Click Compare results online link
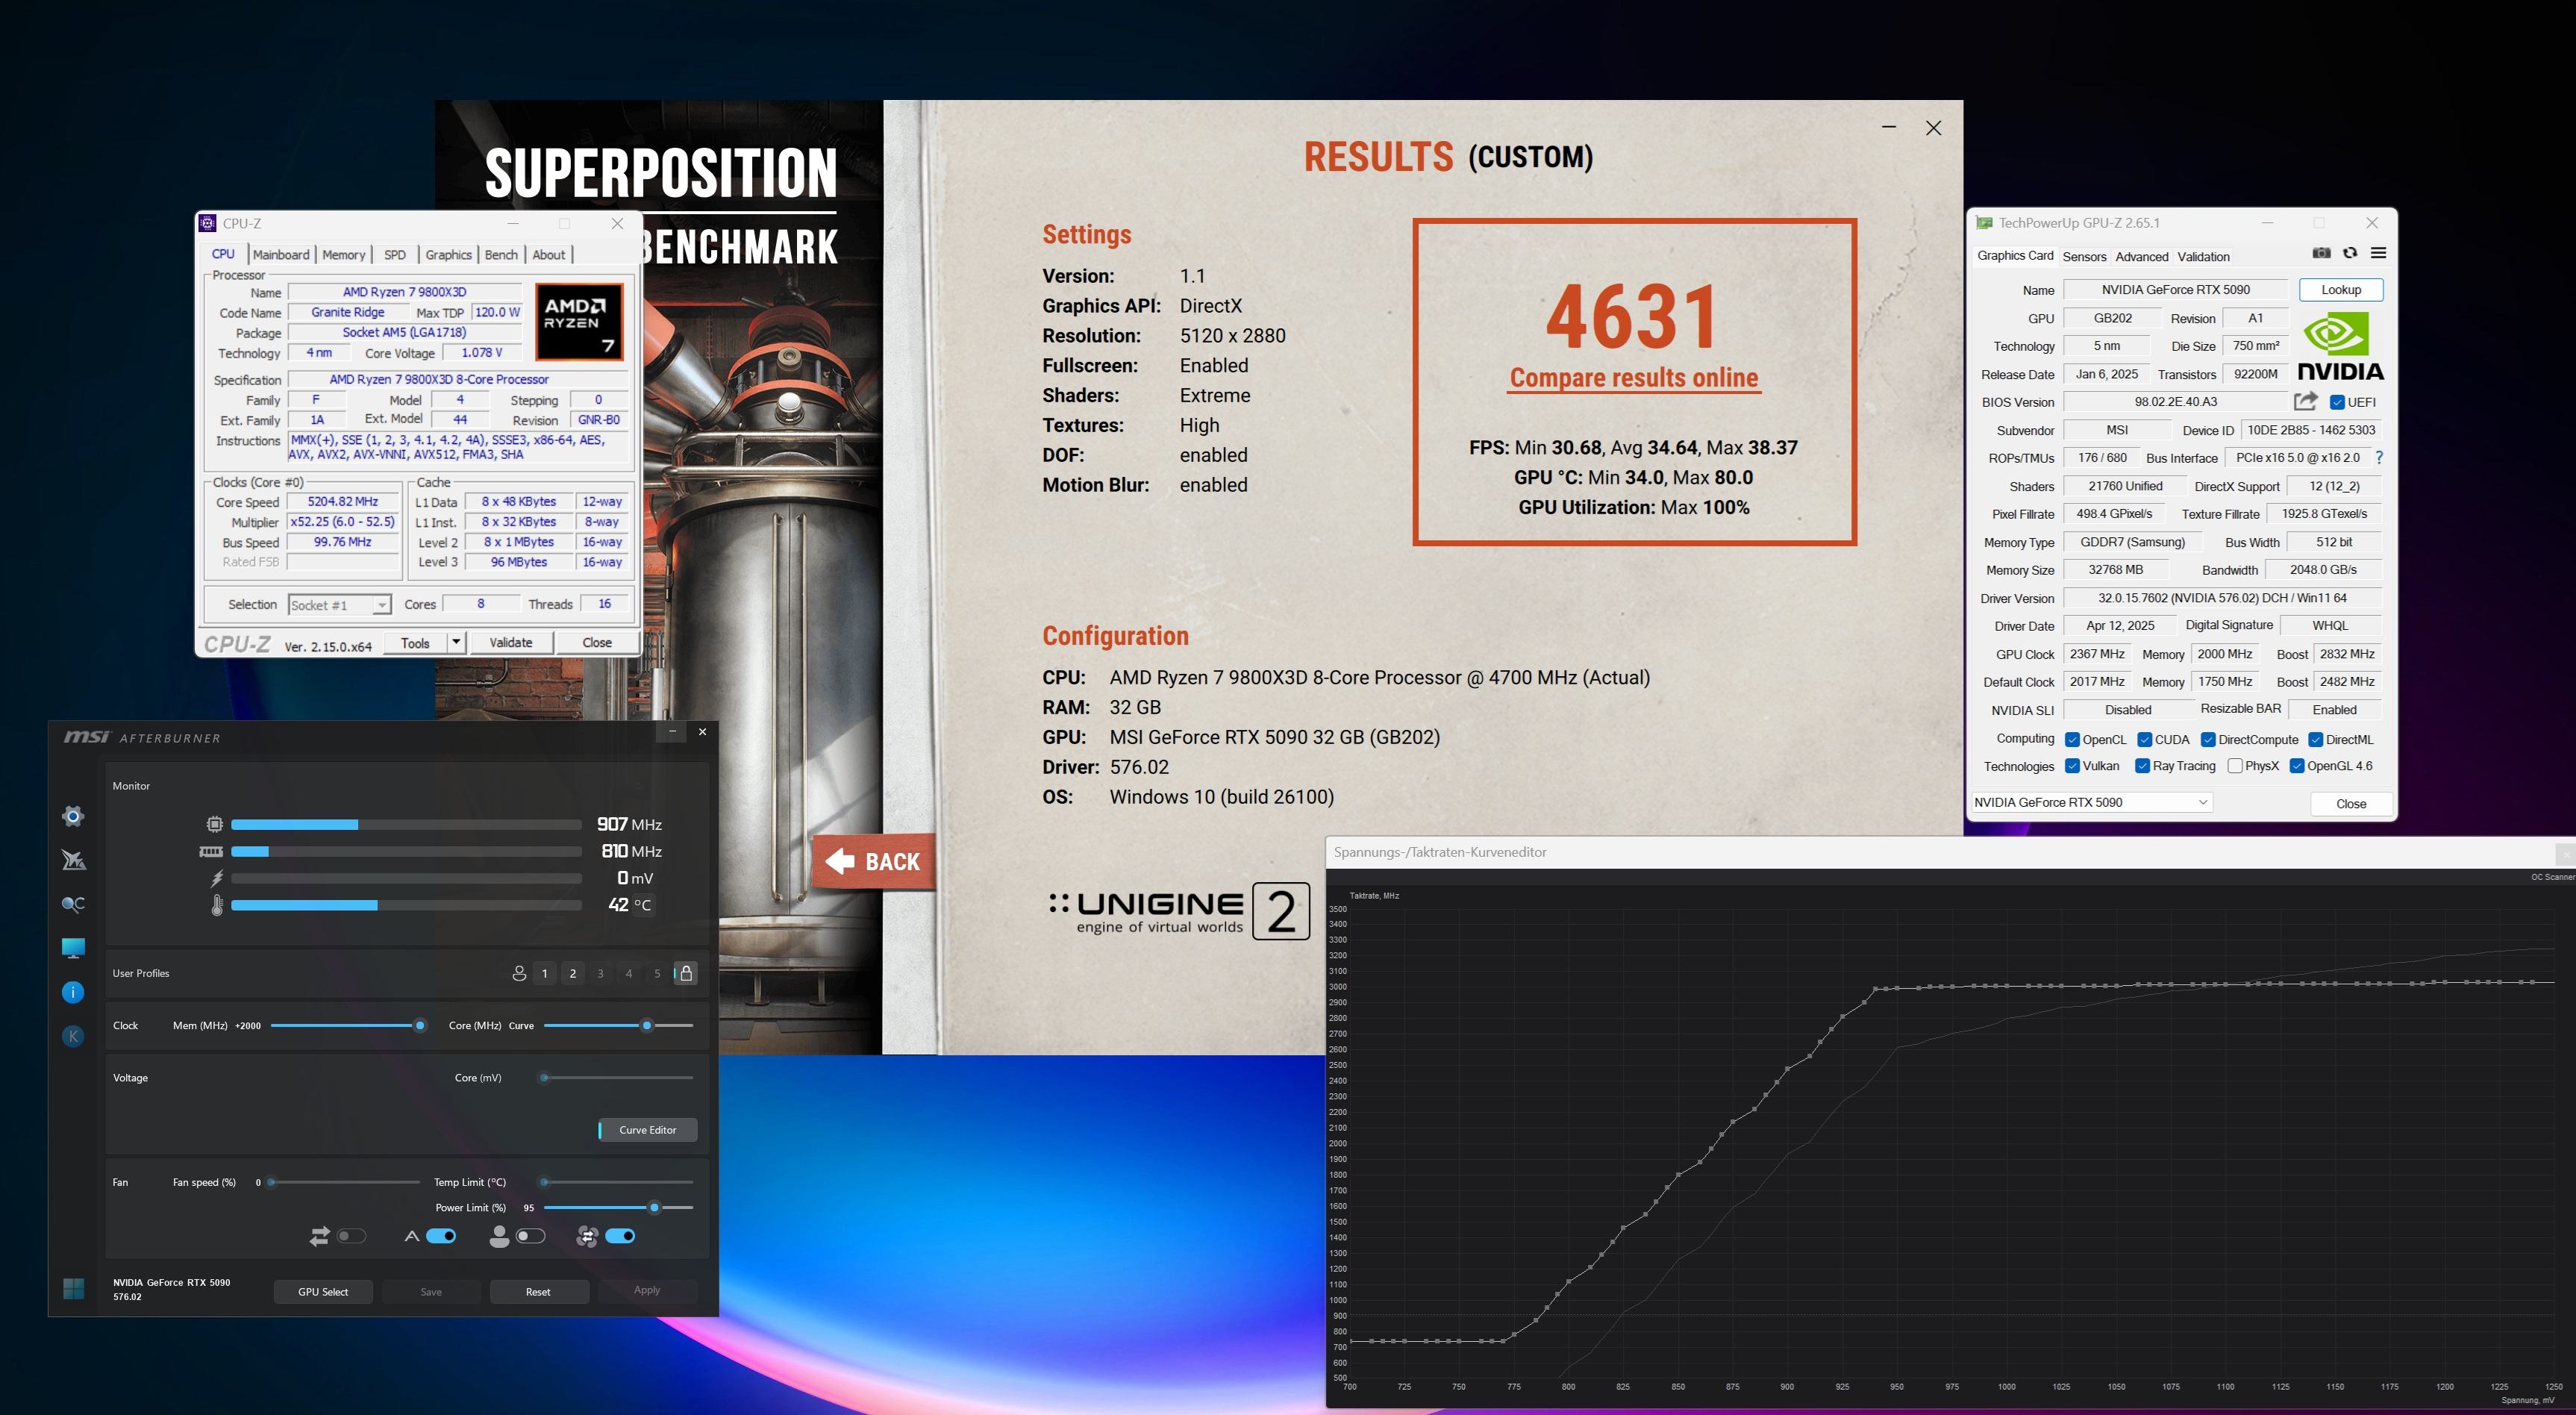The height and width of the screenshot is (1415, 2576). (x=1633, y=378)
